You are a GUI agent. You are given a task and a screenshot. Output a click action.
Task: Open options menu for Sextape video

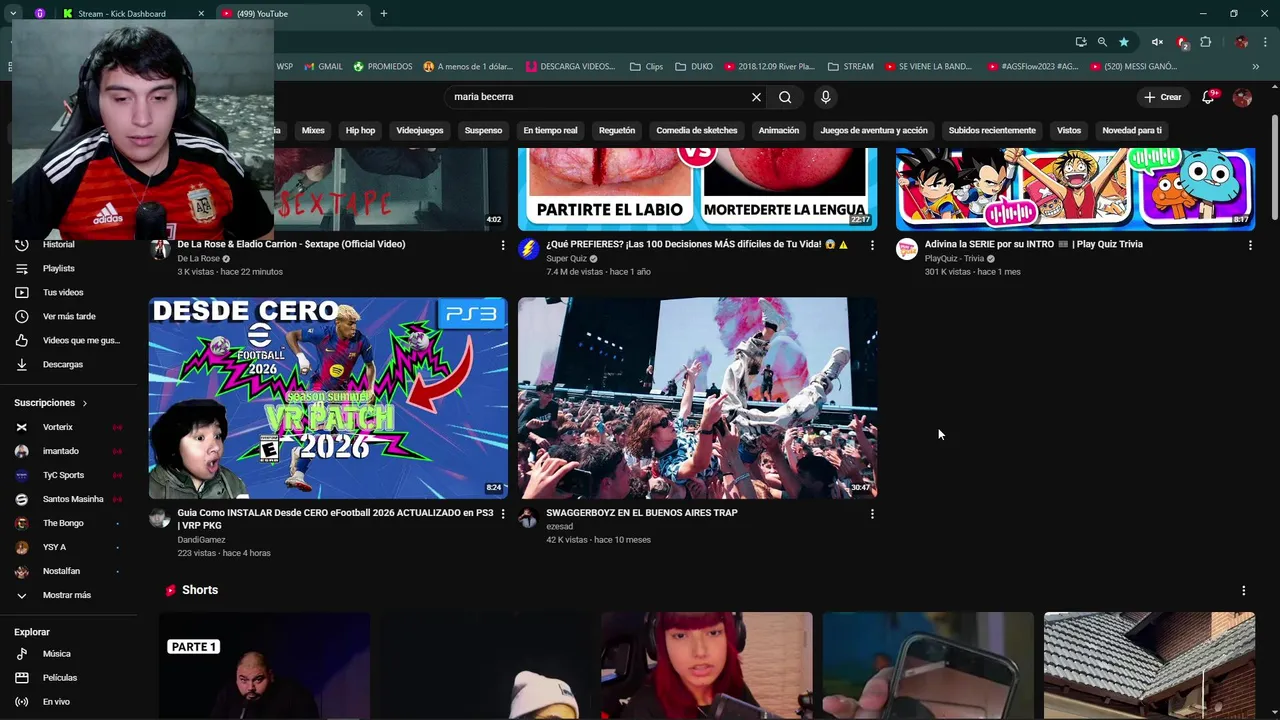tap(503, 245)
